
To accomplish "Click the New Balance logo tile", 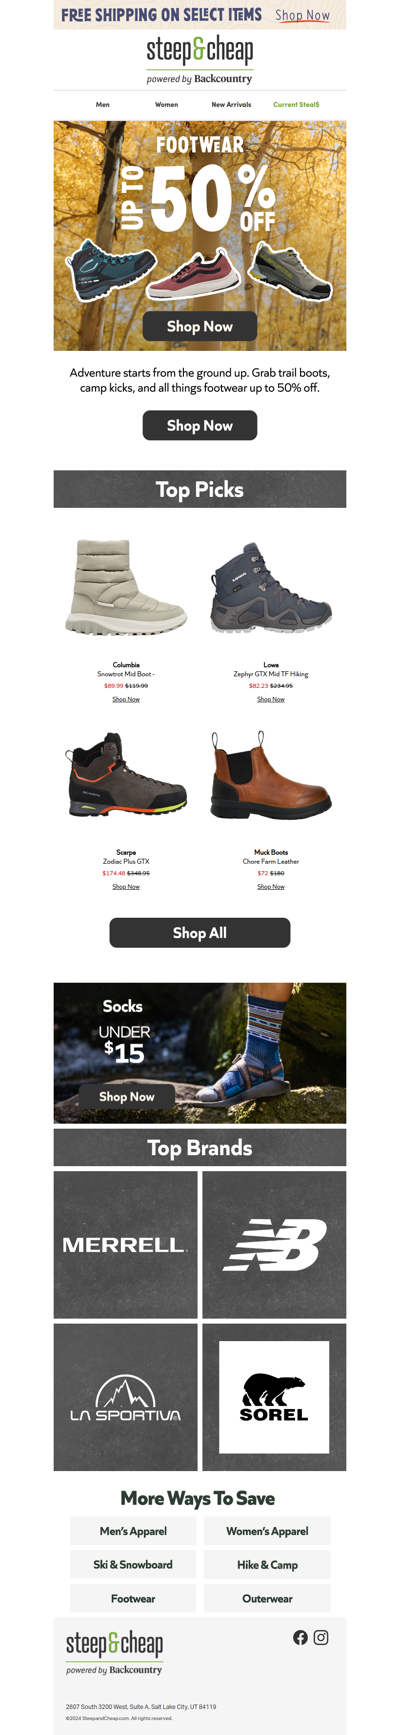I will coord(274,1245).
